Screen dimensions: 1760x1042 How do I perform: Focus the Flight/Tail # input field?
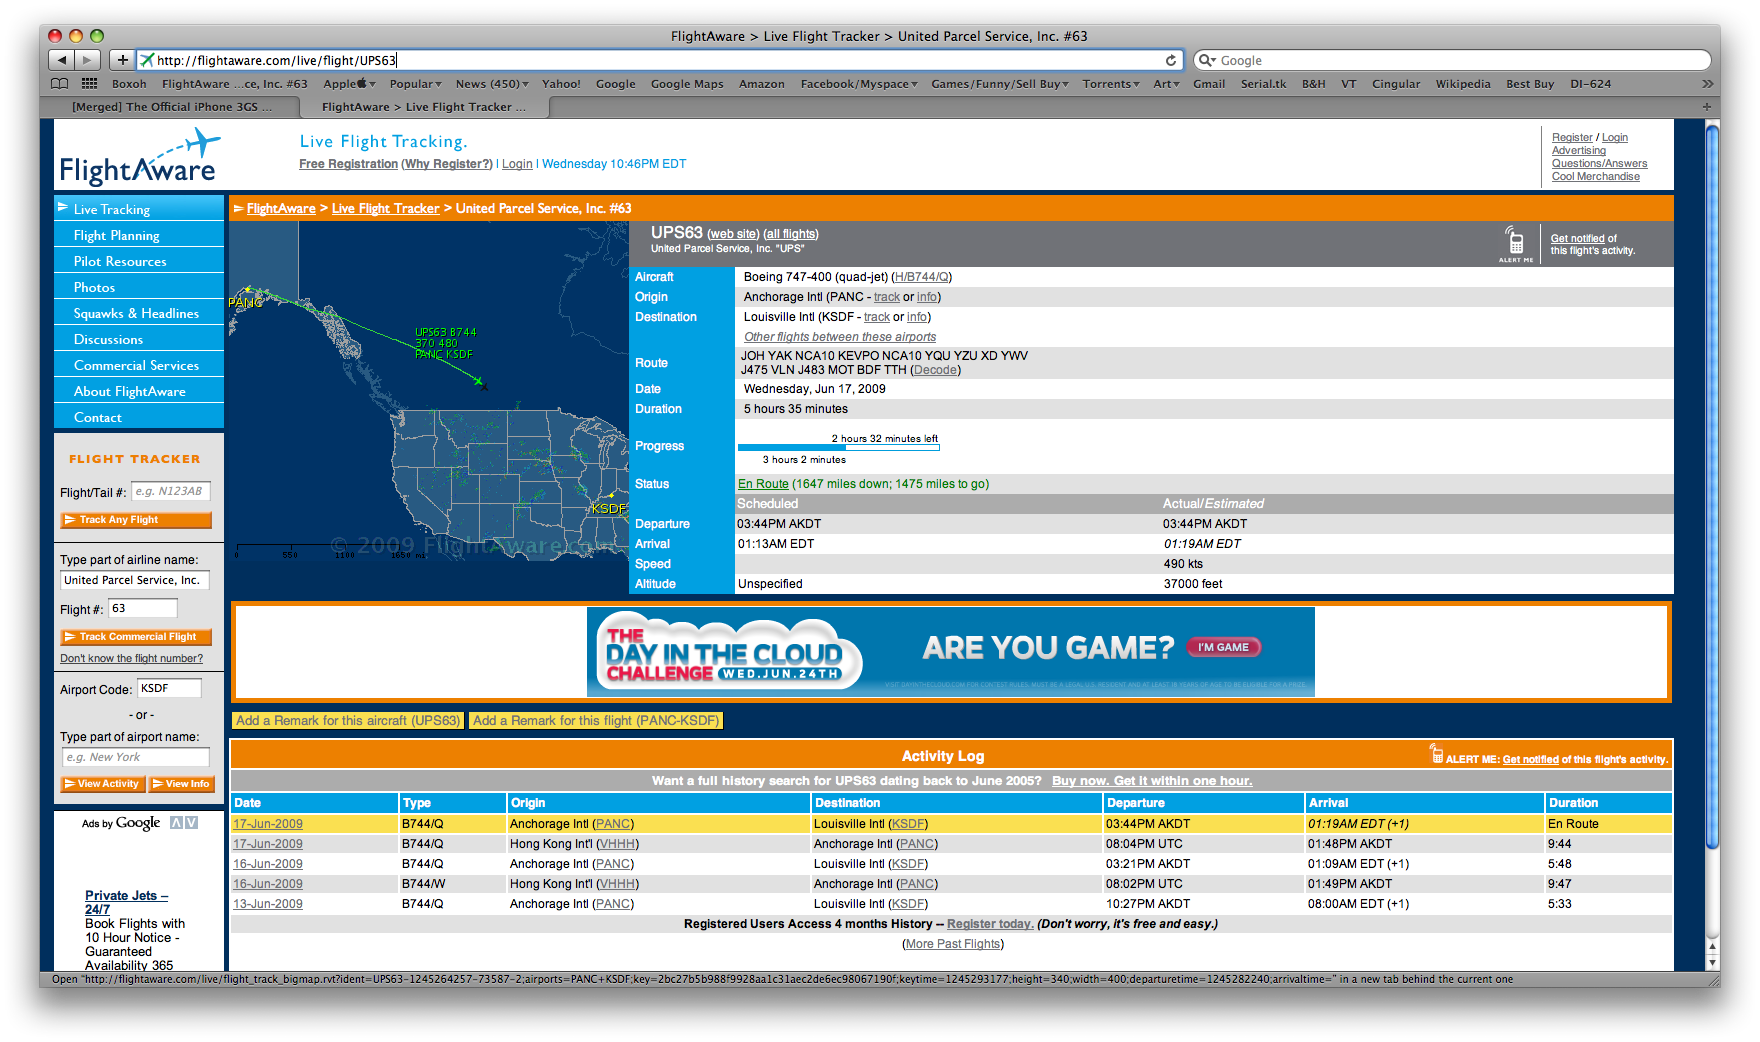170,491
